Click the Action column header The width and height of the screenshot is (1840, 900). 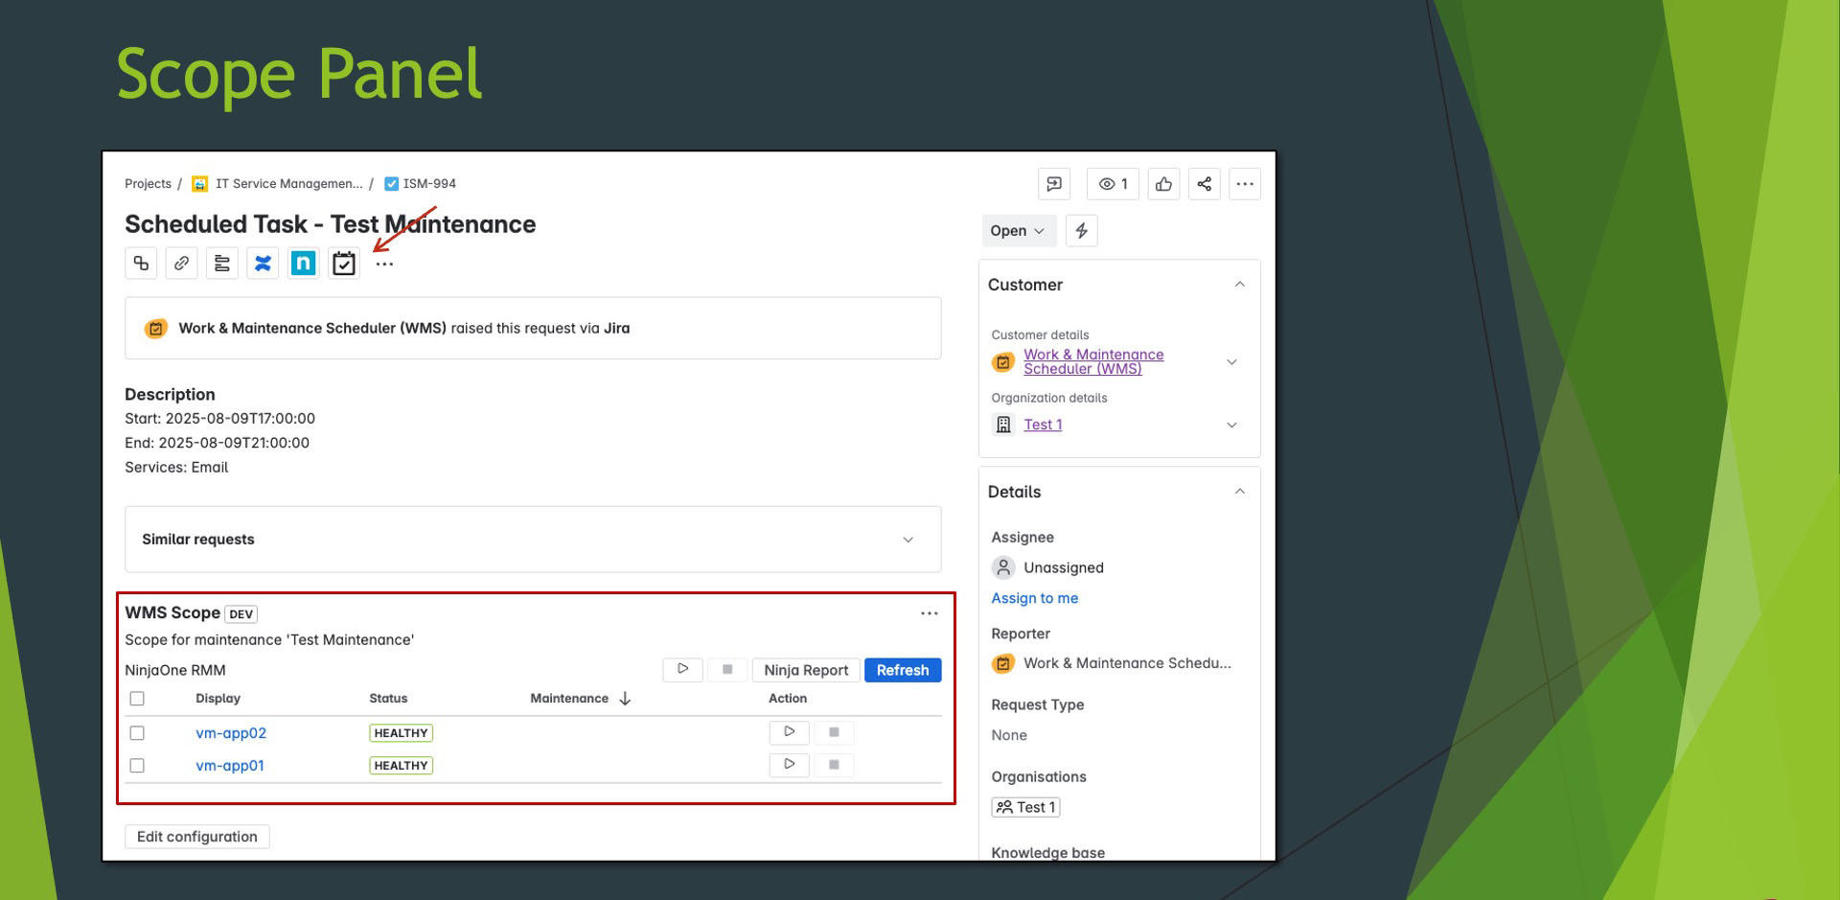pos(788,699)
